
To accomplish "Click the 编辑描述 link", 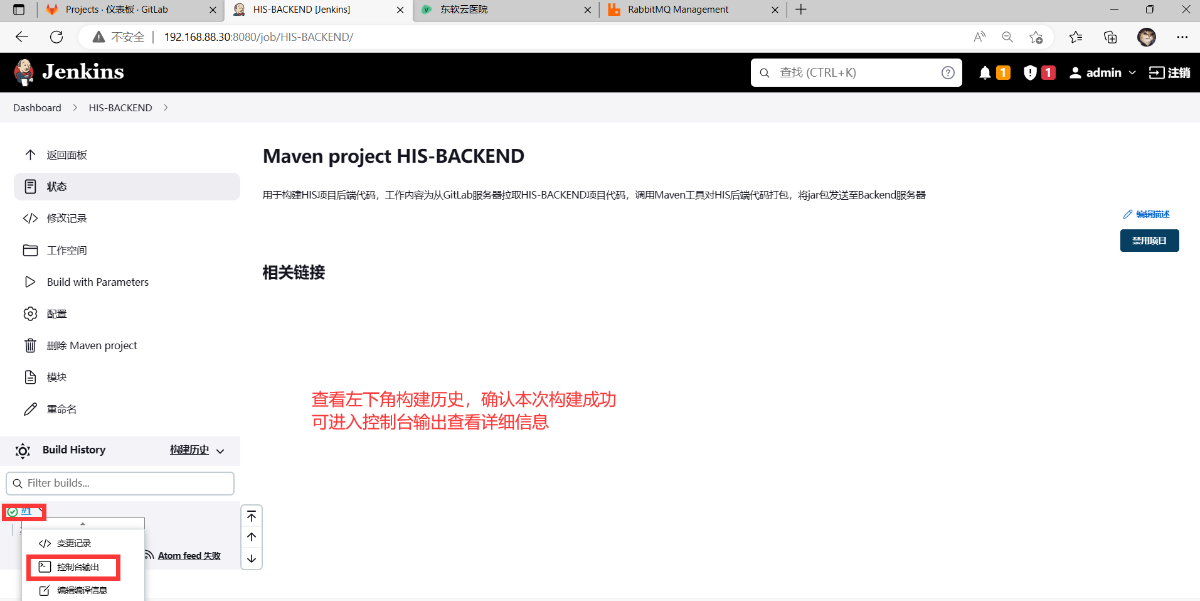I will 1147,214.
